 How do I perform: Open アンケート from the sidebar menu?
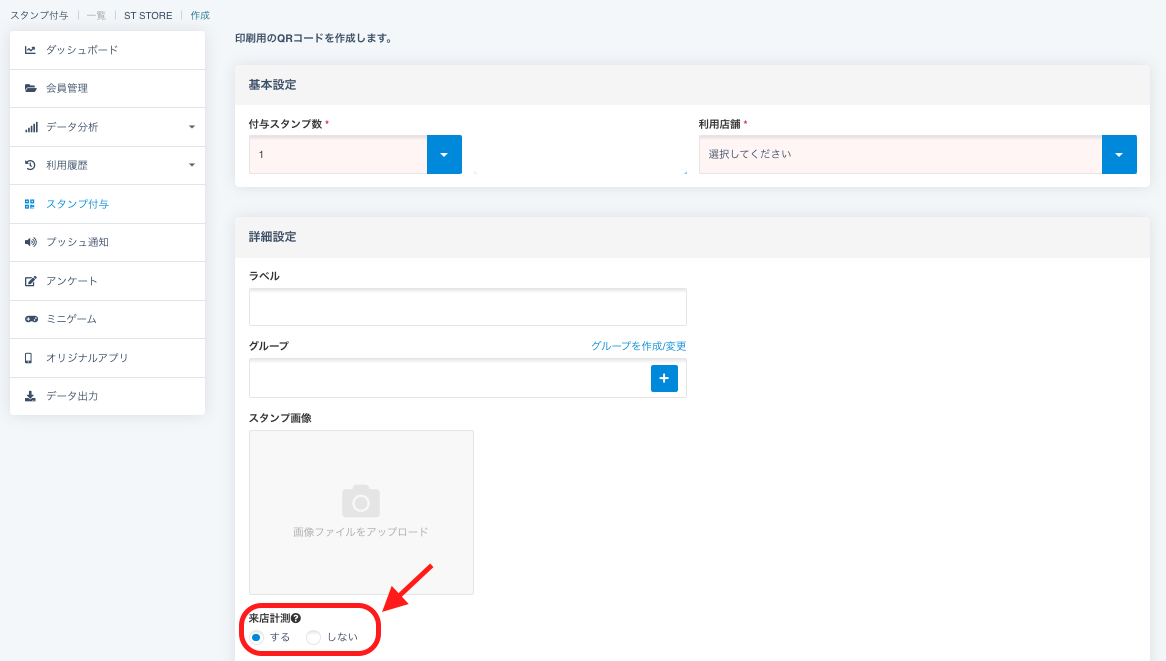click(72, 281)
